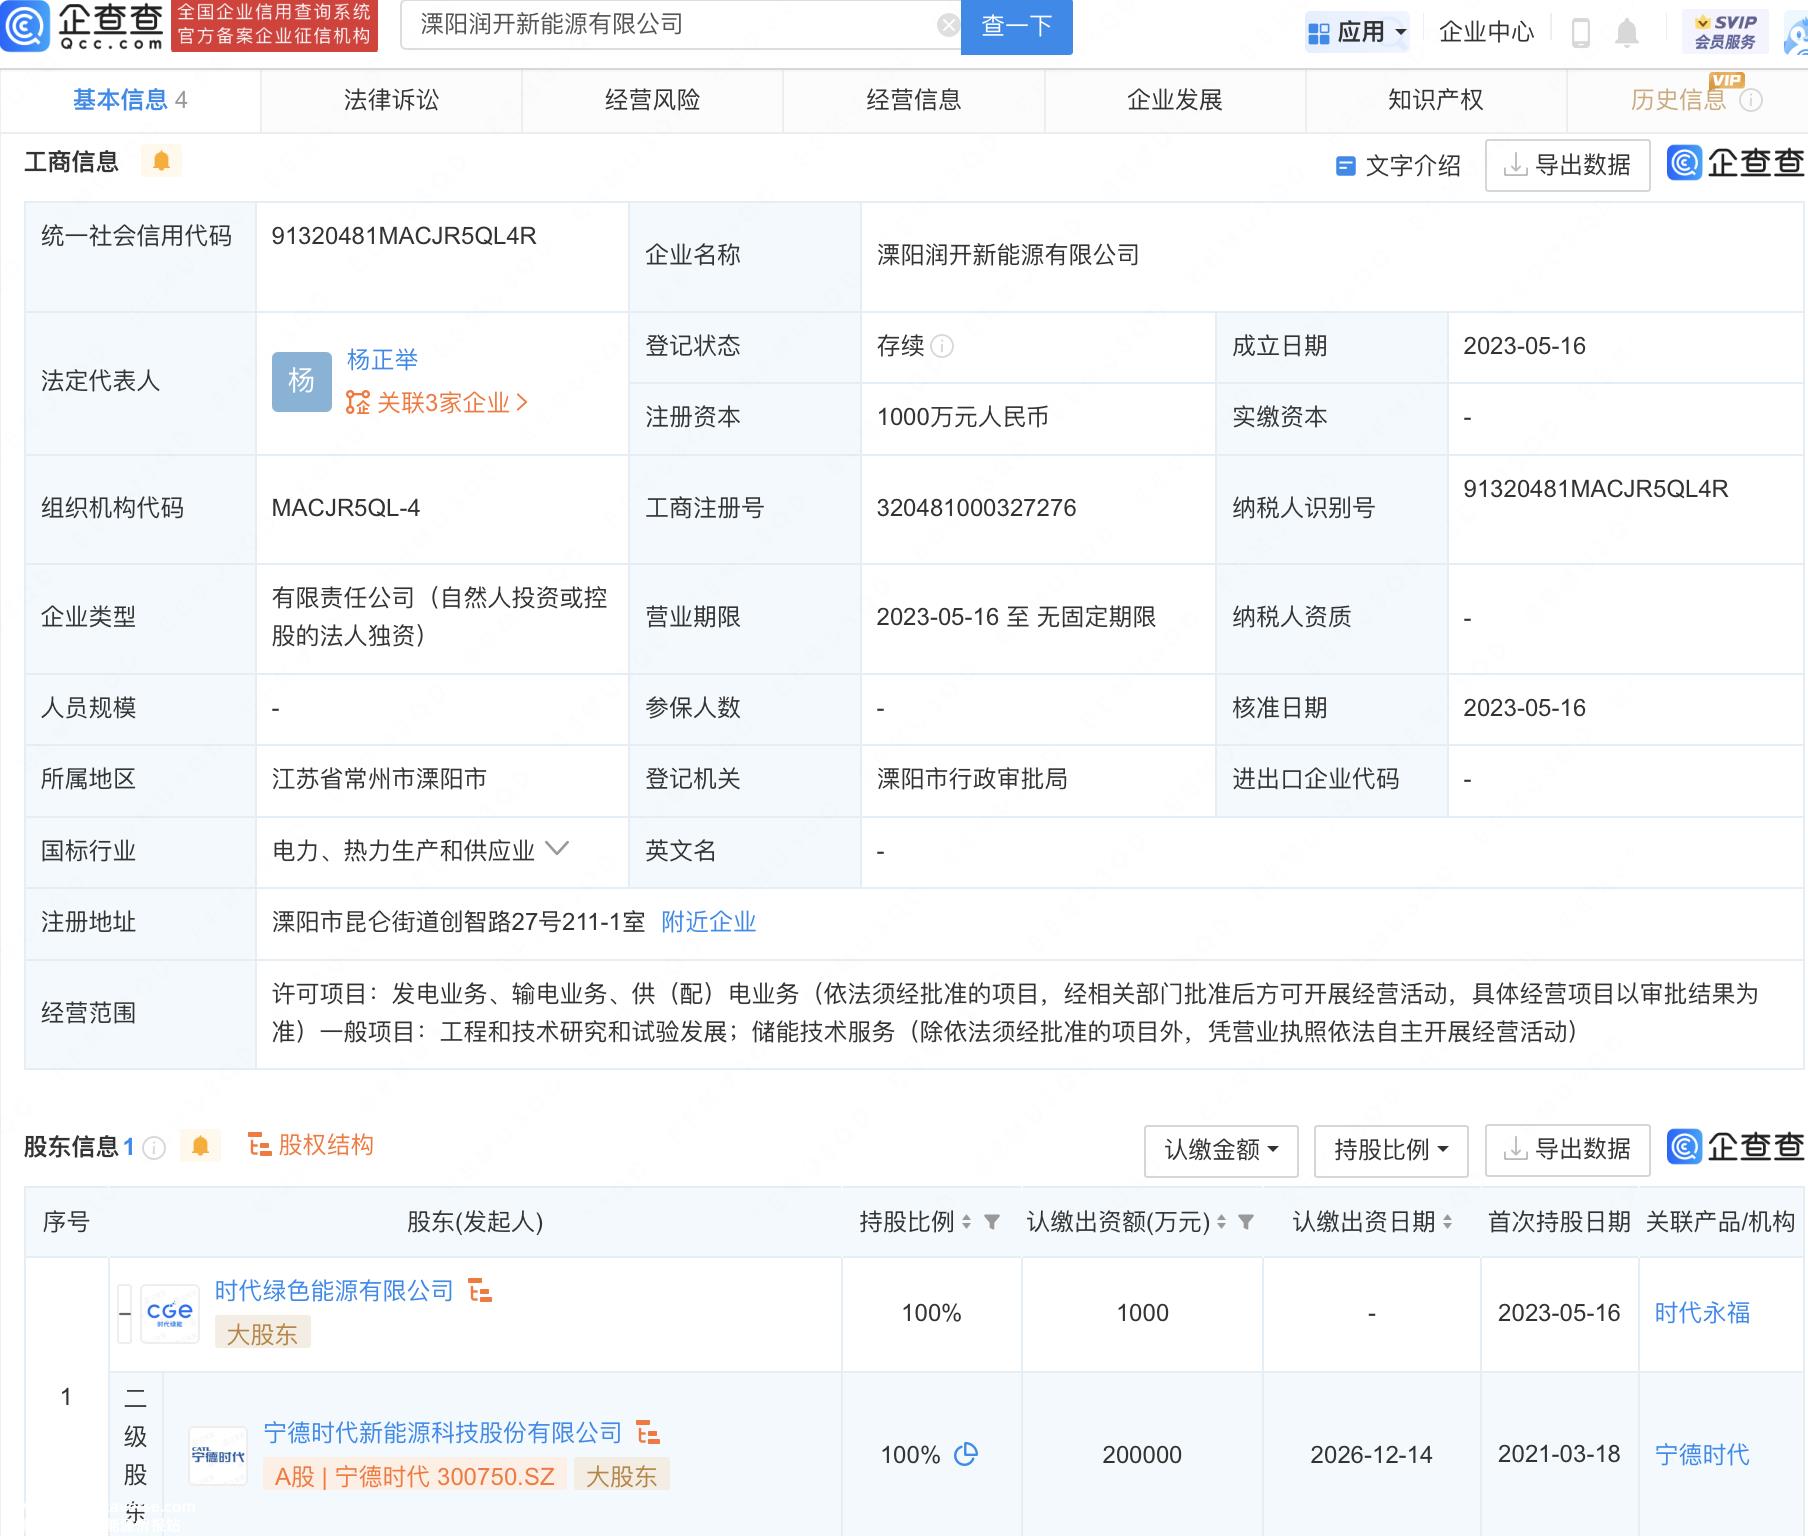Image resolution: width=1808 pixels, height=1536 pixels.
Task: Open the notifications bell in header
Action: tap(1627, 32)
